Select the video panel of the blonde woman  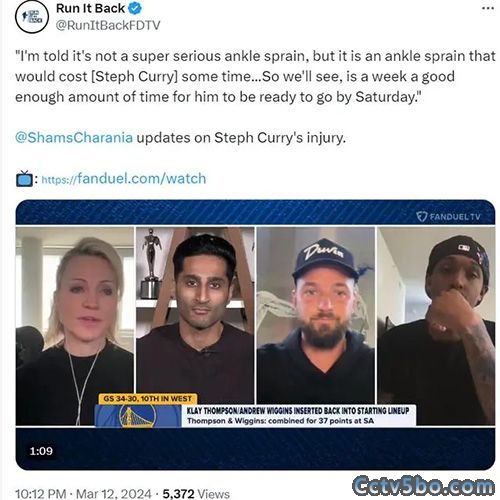pos(75,326)
